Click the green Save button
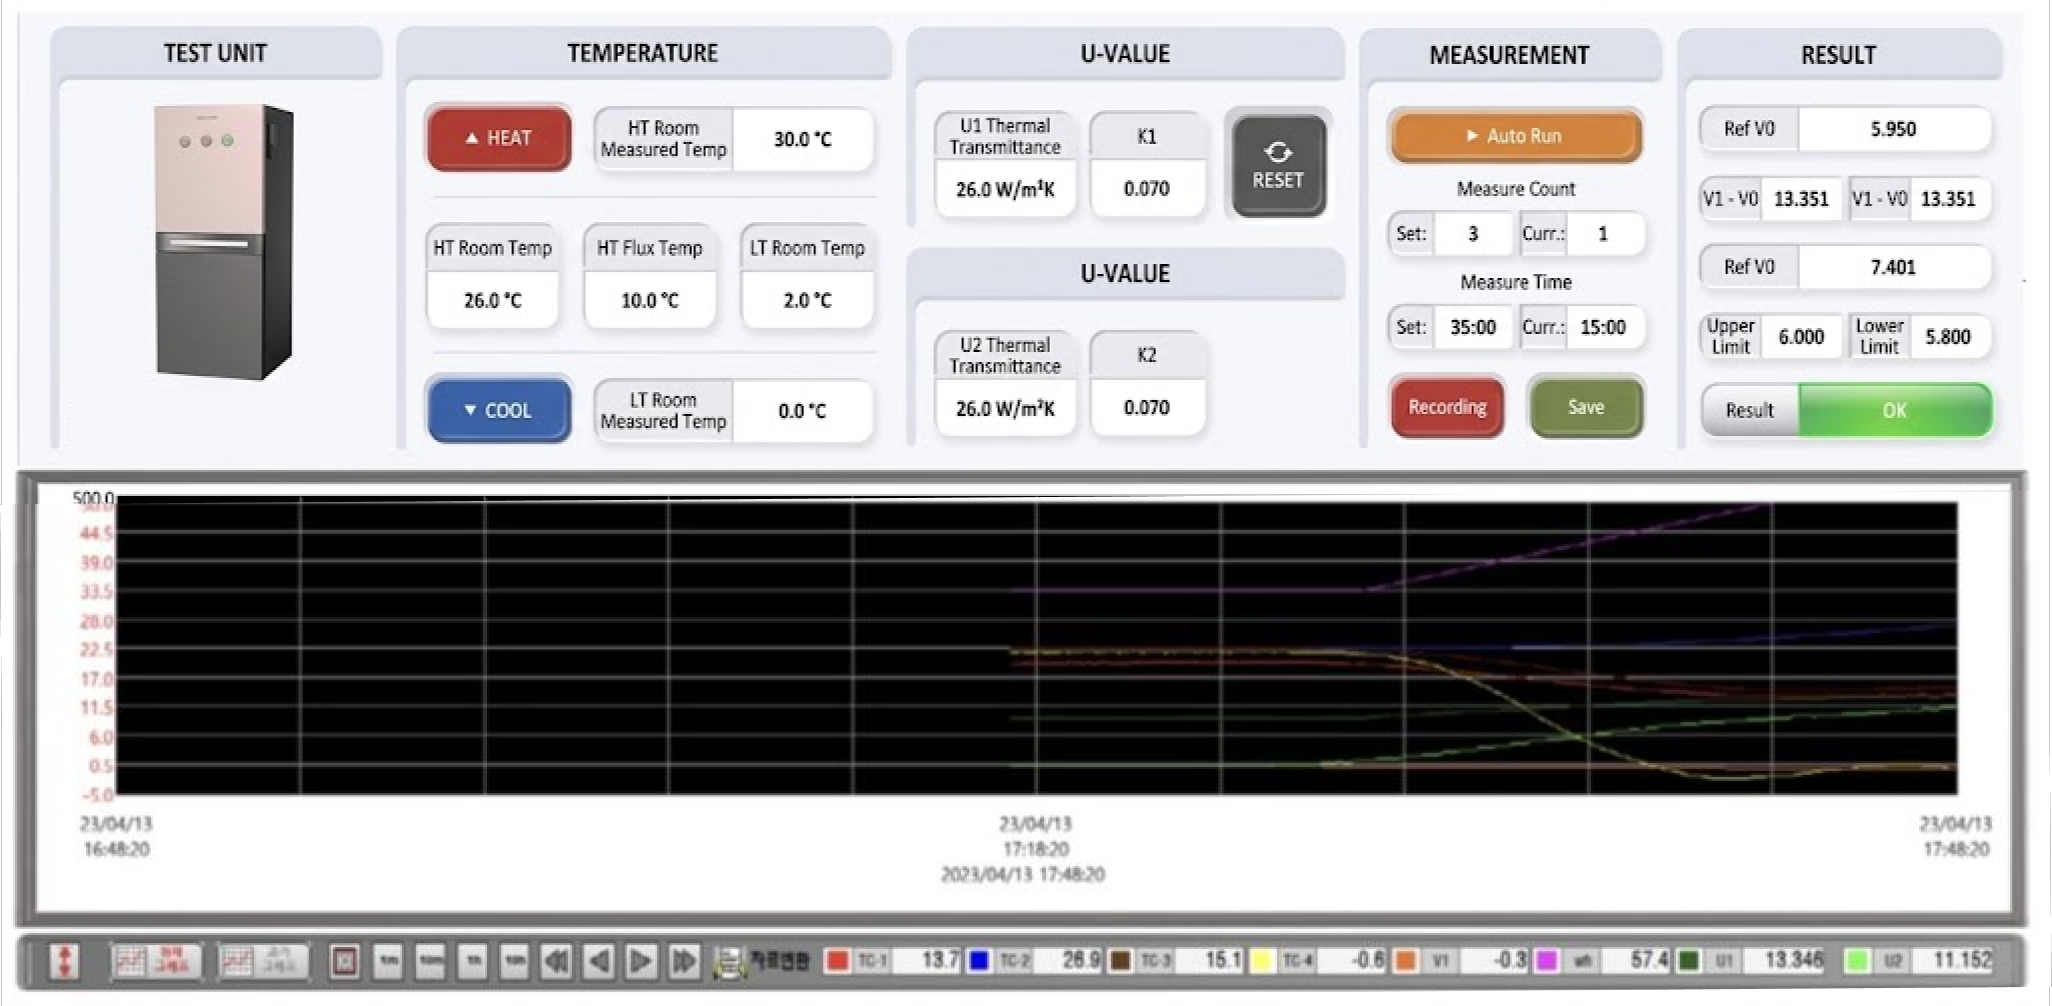Viewport: 2052px width, 1006px height. pyautogui.click(x=1586, y=407)
